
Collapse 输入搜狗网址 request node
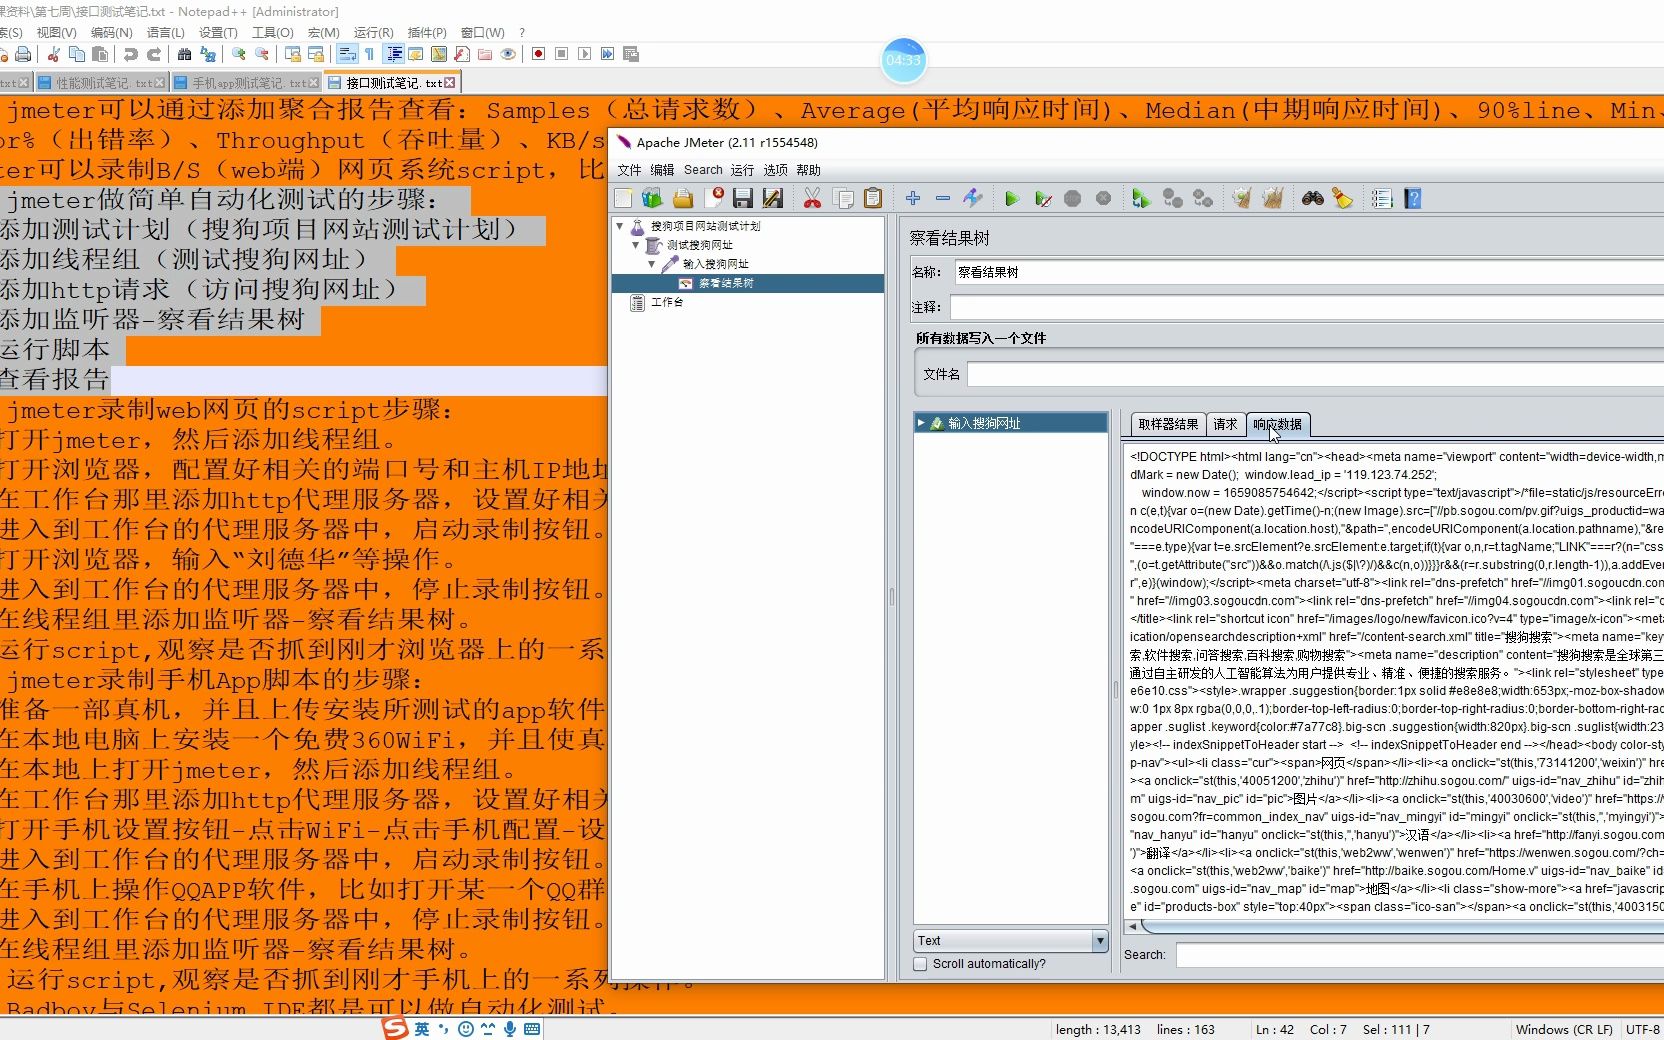652,264
